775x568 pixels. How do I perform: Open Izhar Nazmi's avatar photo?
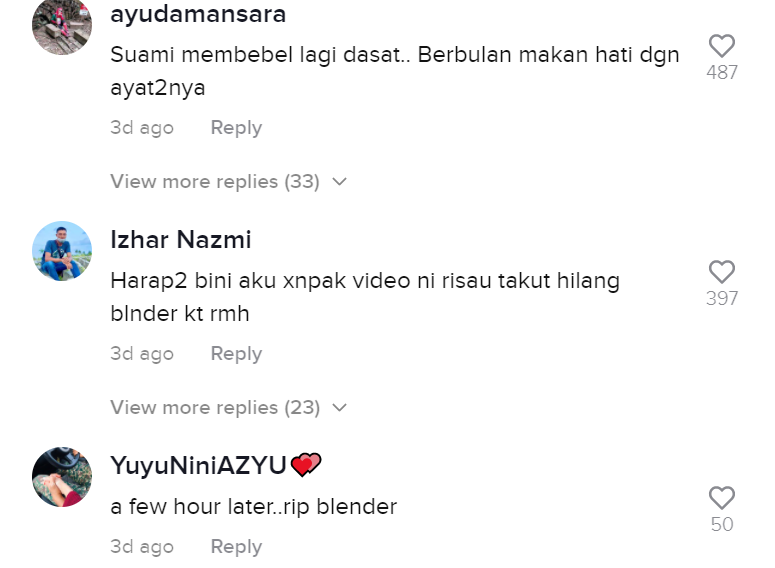tap(62, 251)
